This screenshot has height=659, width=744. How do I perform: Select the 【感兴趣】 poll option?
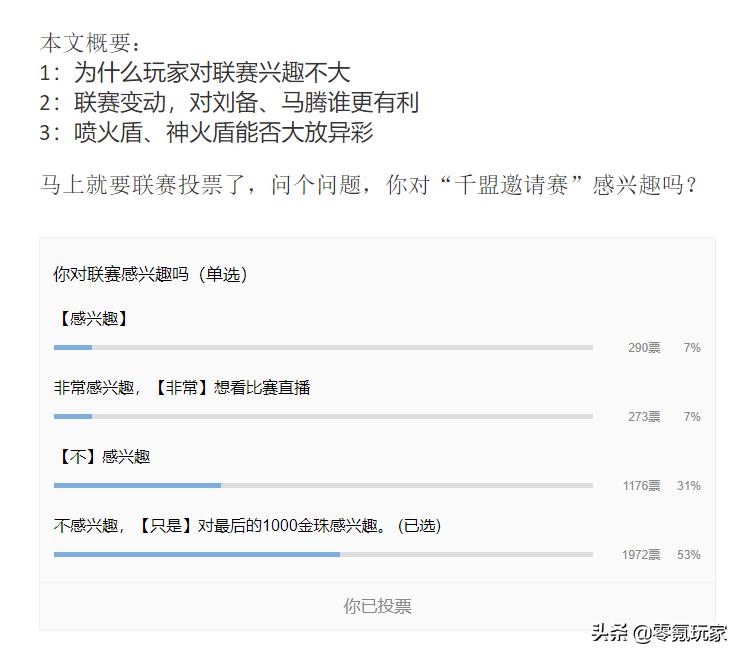pos(93,319)
